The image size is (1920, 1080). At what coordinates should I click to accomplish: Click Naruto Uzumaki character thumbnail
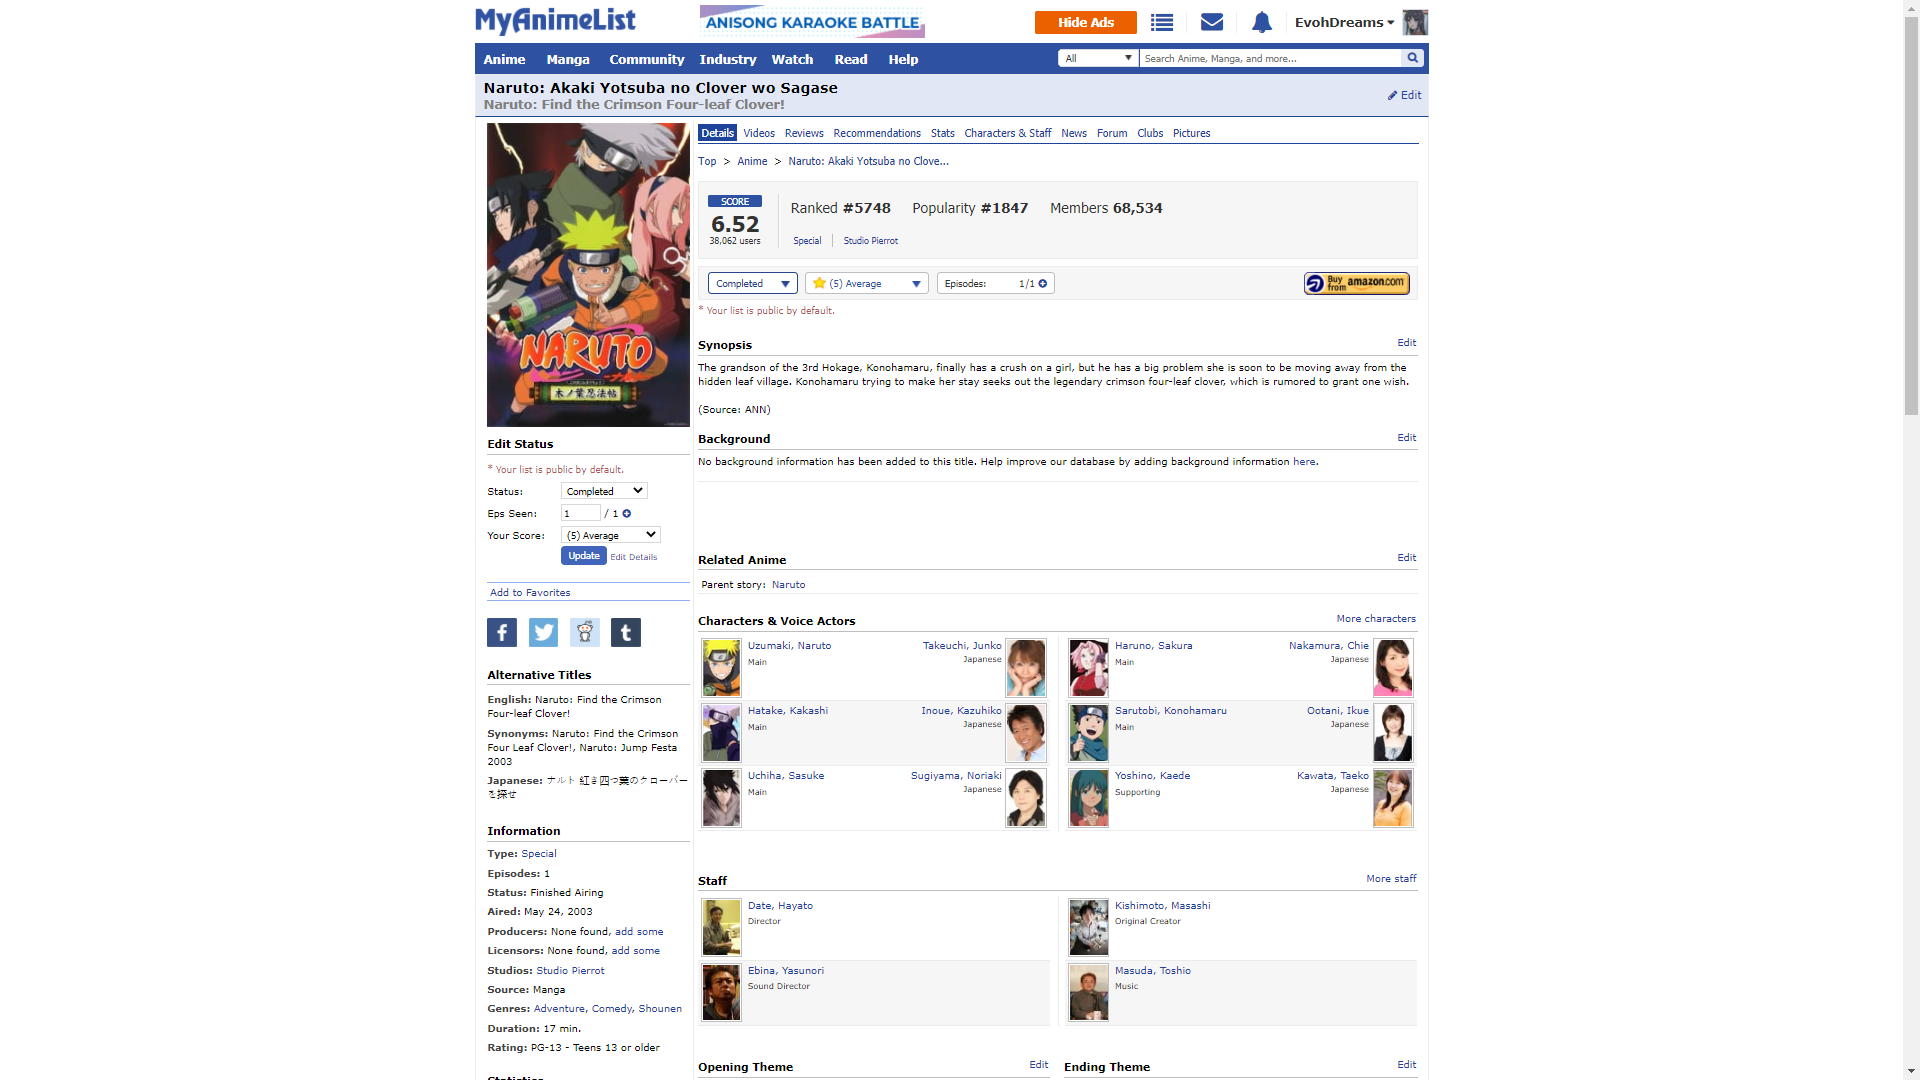721,668
